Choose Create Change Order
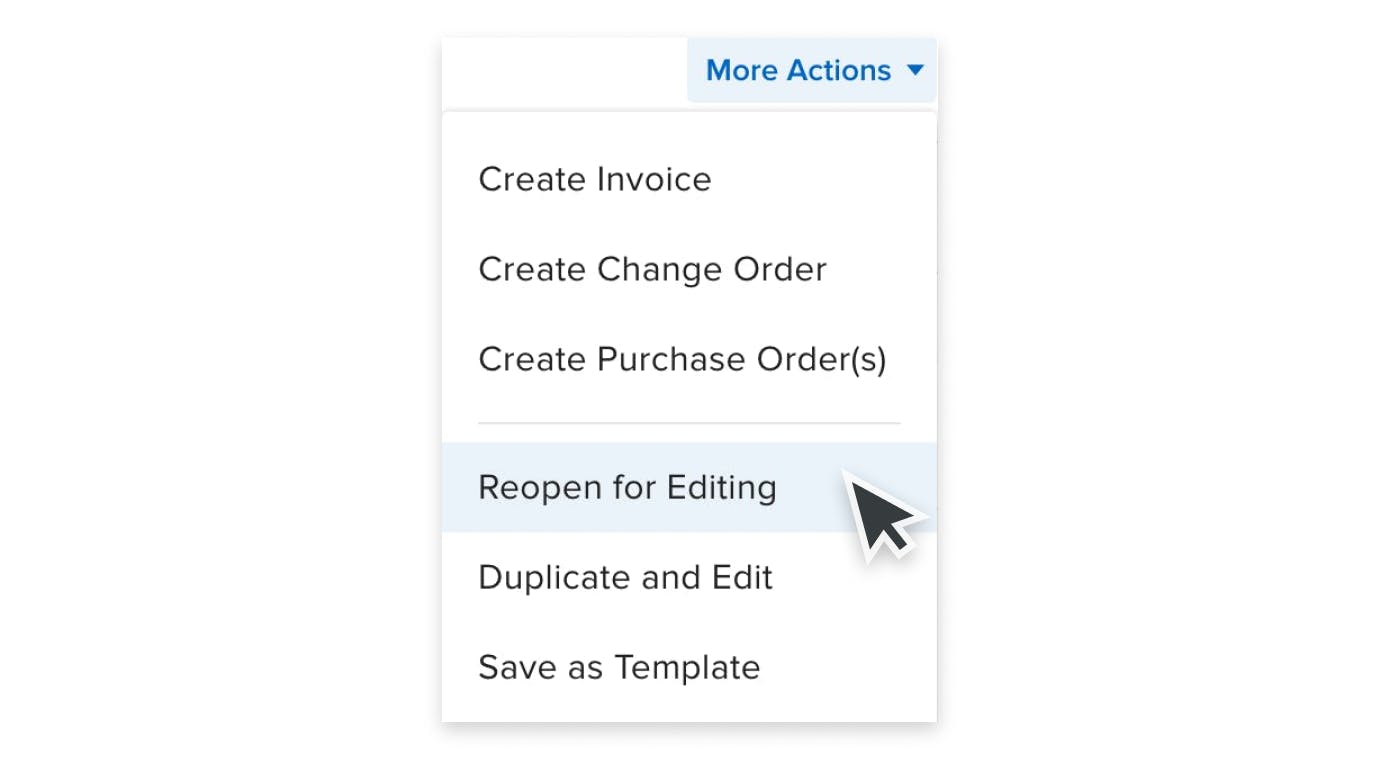This screenshot has height=760, width=1380. tap(652, 269)
